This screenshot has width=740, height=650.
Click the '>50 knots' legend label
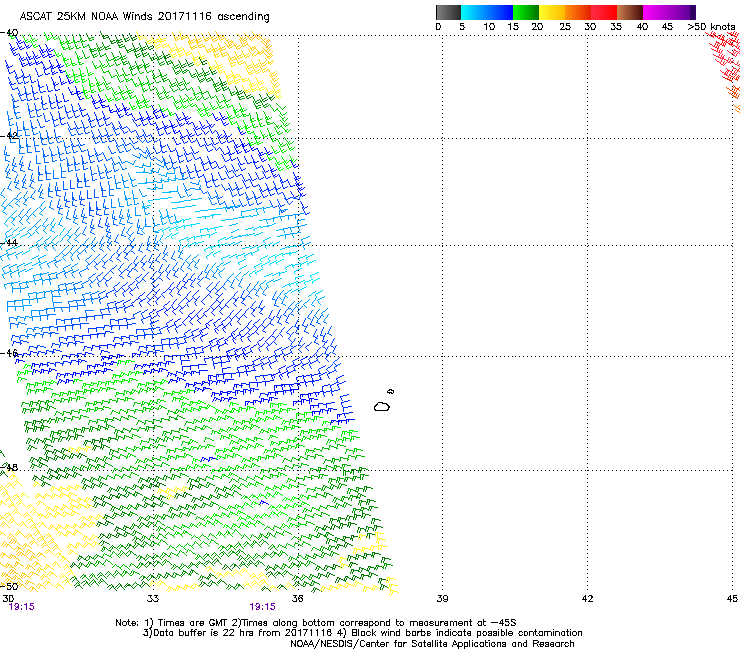point(711,26)
